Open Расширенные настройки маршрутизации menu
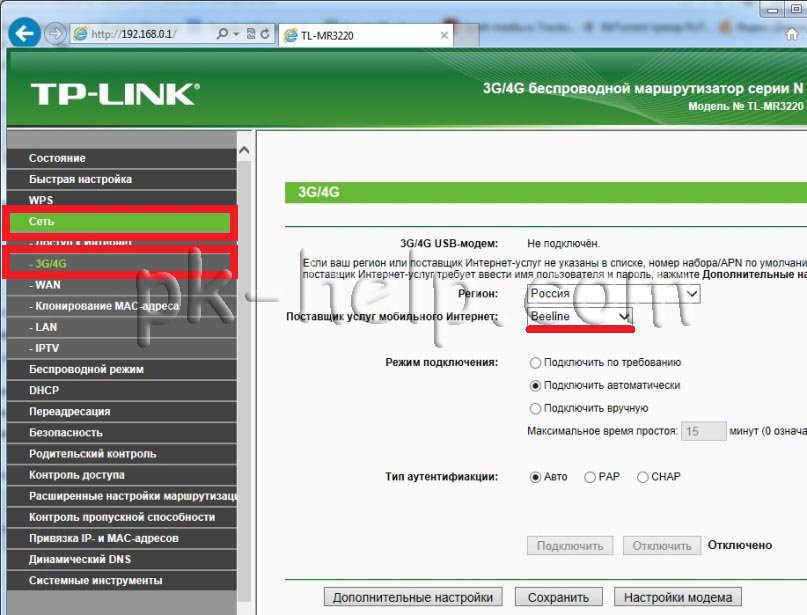 coord(122,496)
